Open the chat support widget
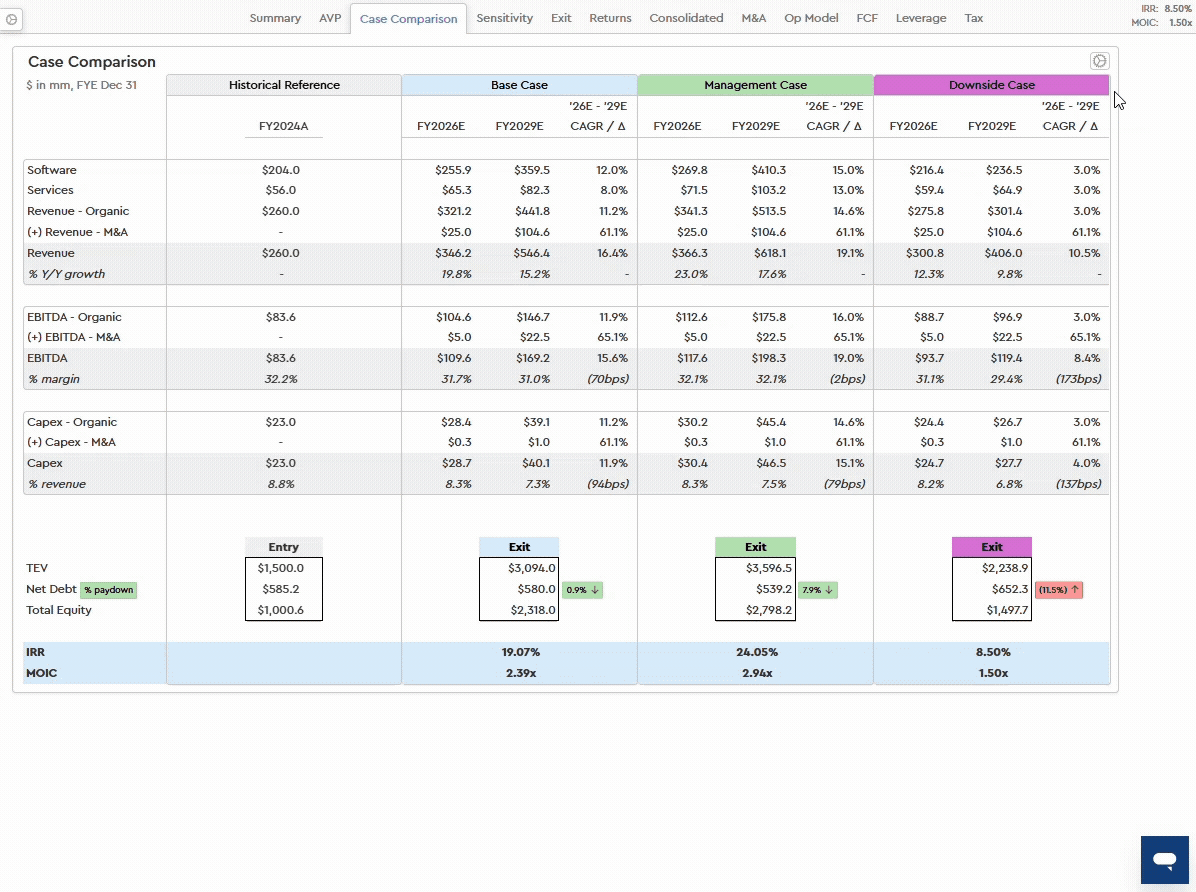Viewport: 1196px width, 892px height. 1164,860
